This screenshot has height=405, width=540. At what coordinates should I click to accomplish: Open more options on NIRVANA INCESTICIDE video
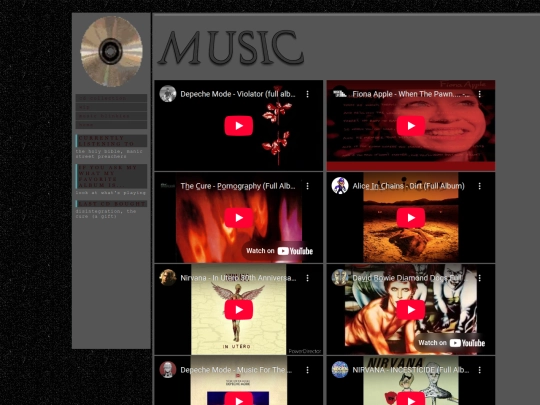pos(480,370)
